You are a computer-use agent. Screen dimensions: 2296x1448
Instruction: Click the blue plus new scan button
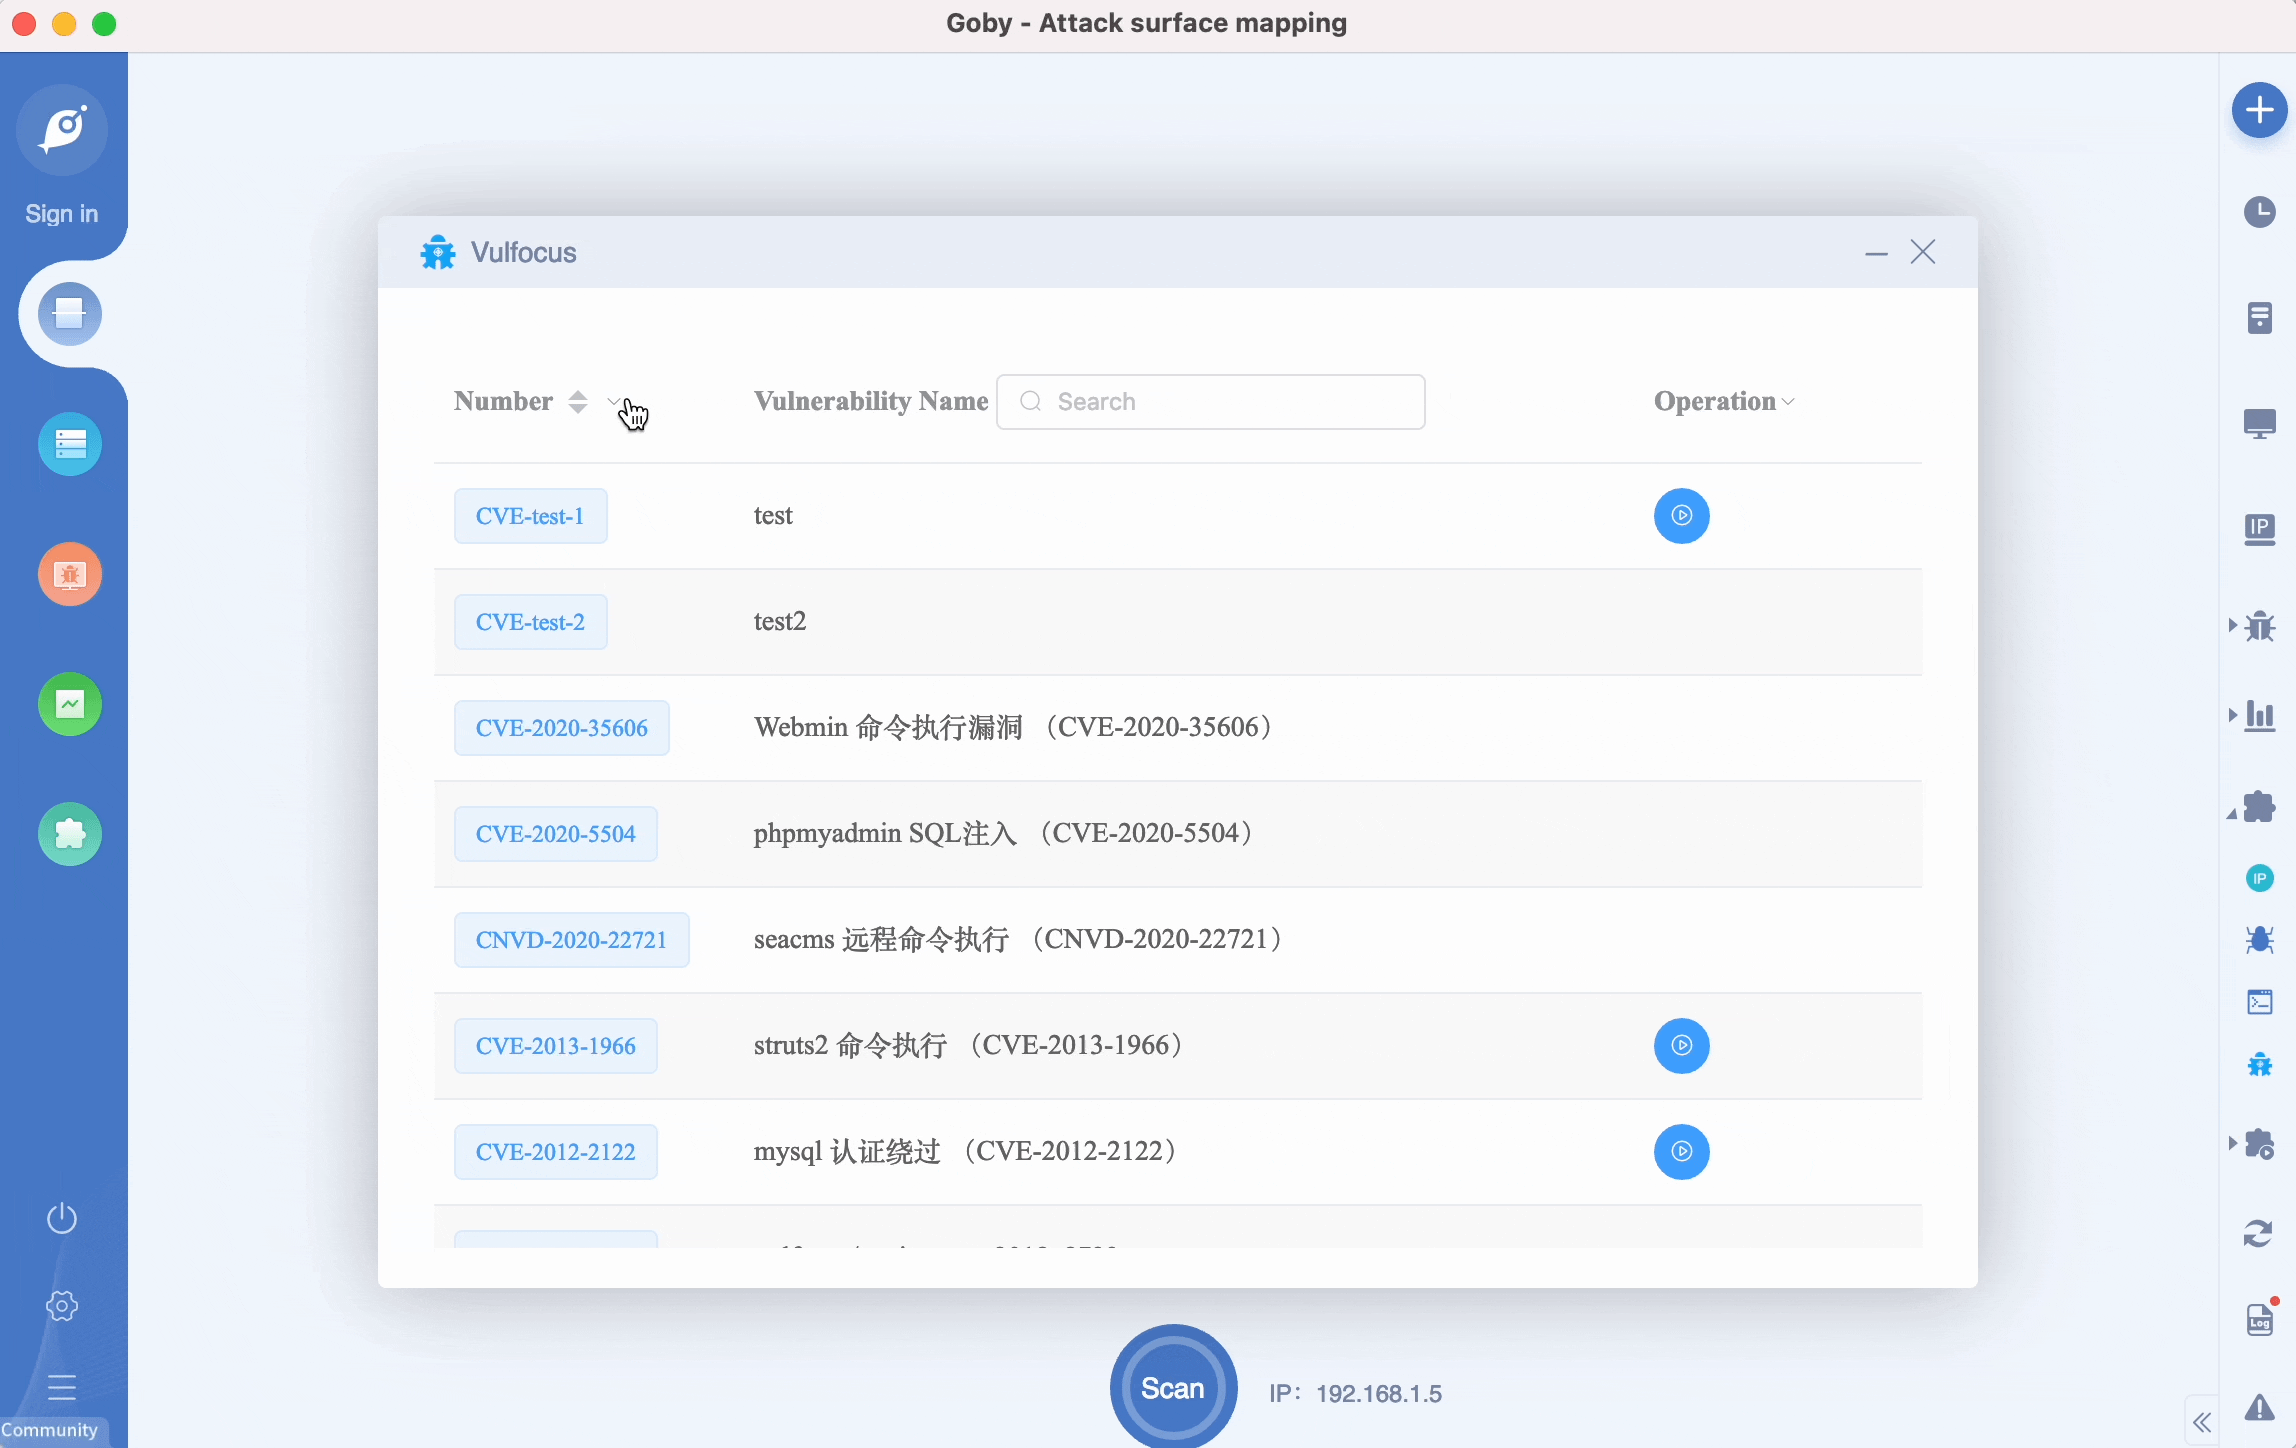pos(2259,110)
